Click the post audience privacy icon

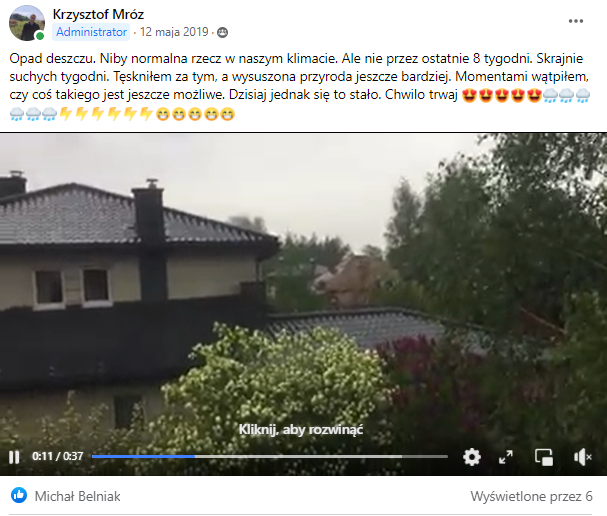(222, 33)
